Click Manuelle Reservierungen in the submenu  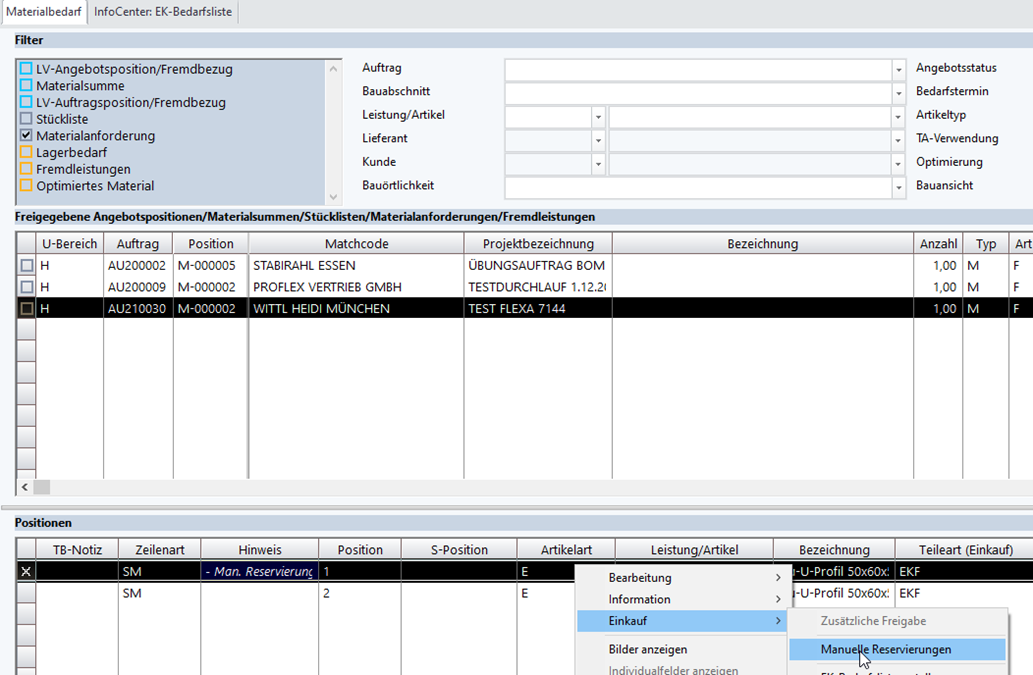pyautogui.click(x=885, y=649)
